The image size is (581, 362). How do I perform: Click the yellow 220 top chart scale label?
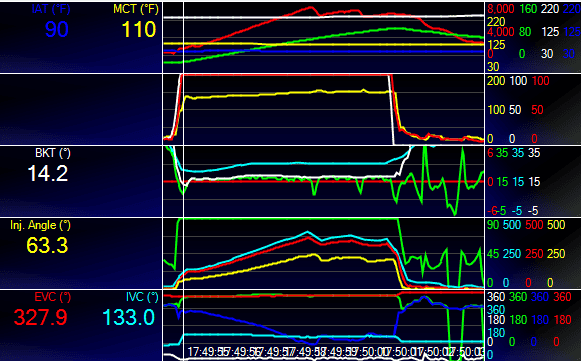tap(496, 21)
